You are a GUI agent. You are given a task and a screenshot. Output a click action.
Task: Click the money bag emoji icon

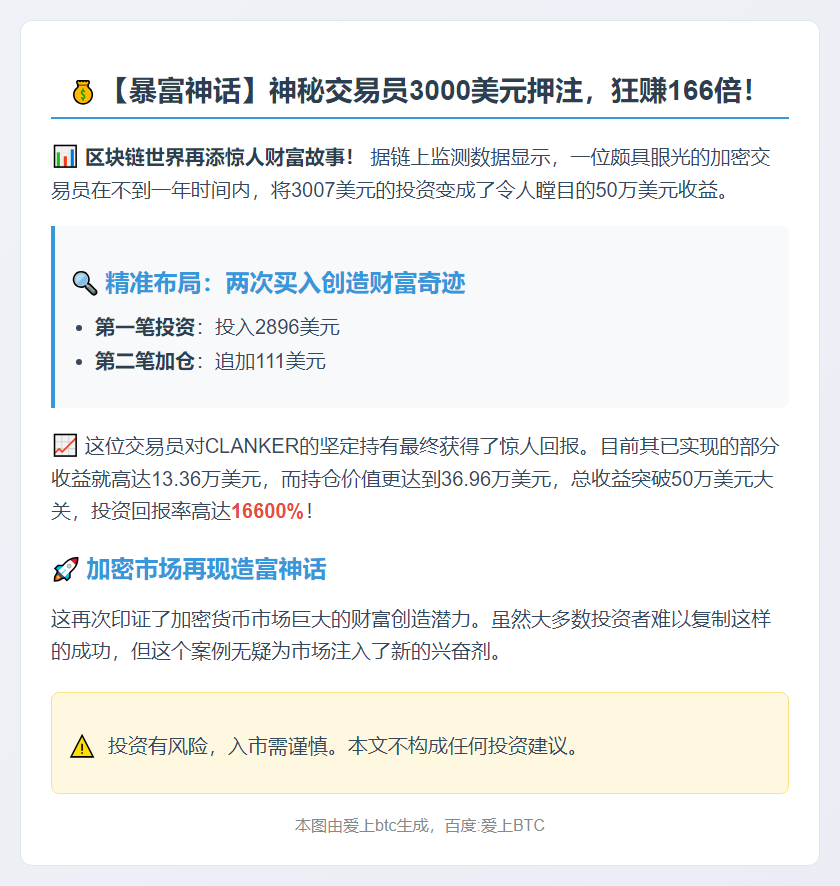click(82, 92)
